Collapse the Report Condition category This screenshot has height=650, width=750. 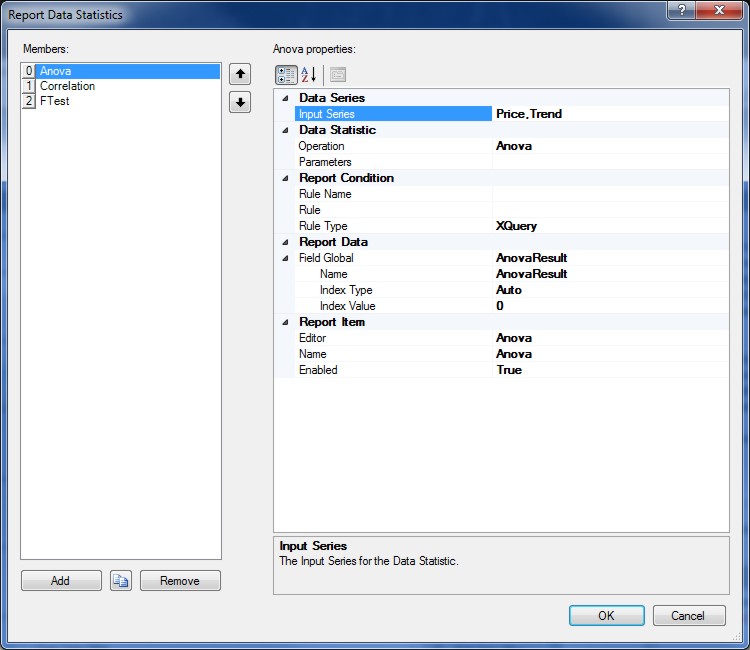click(x=284, y=178)
